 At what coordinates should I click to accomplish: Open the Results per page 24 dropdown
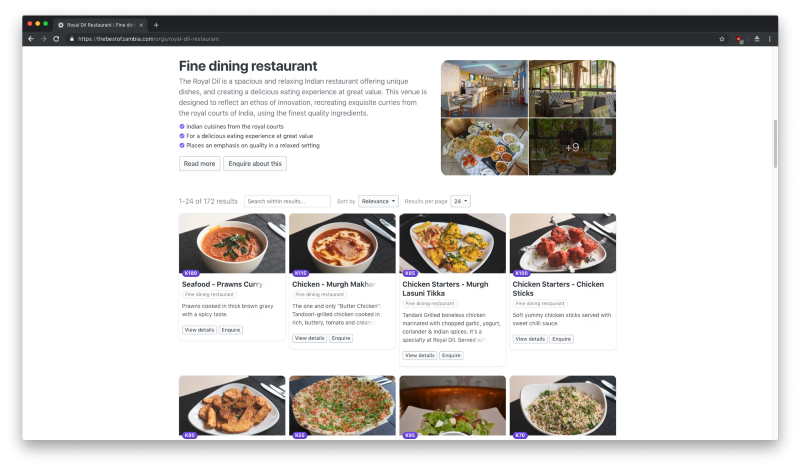point(461,201)
